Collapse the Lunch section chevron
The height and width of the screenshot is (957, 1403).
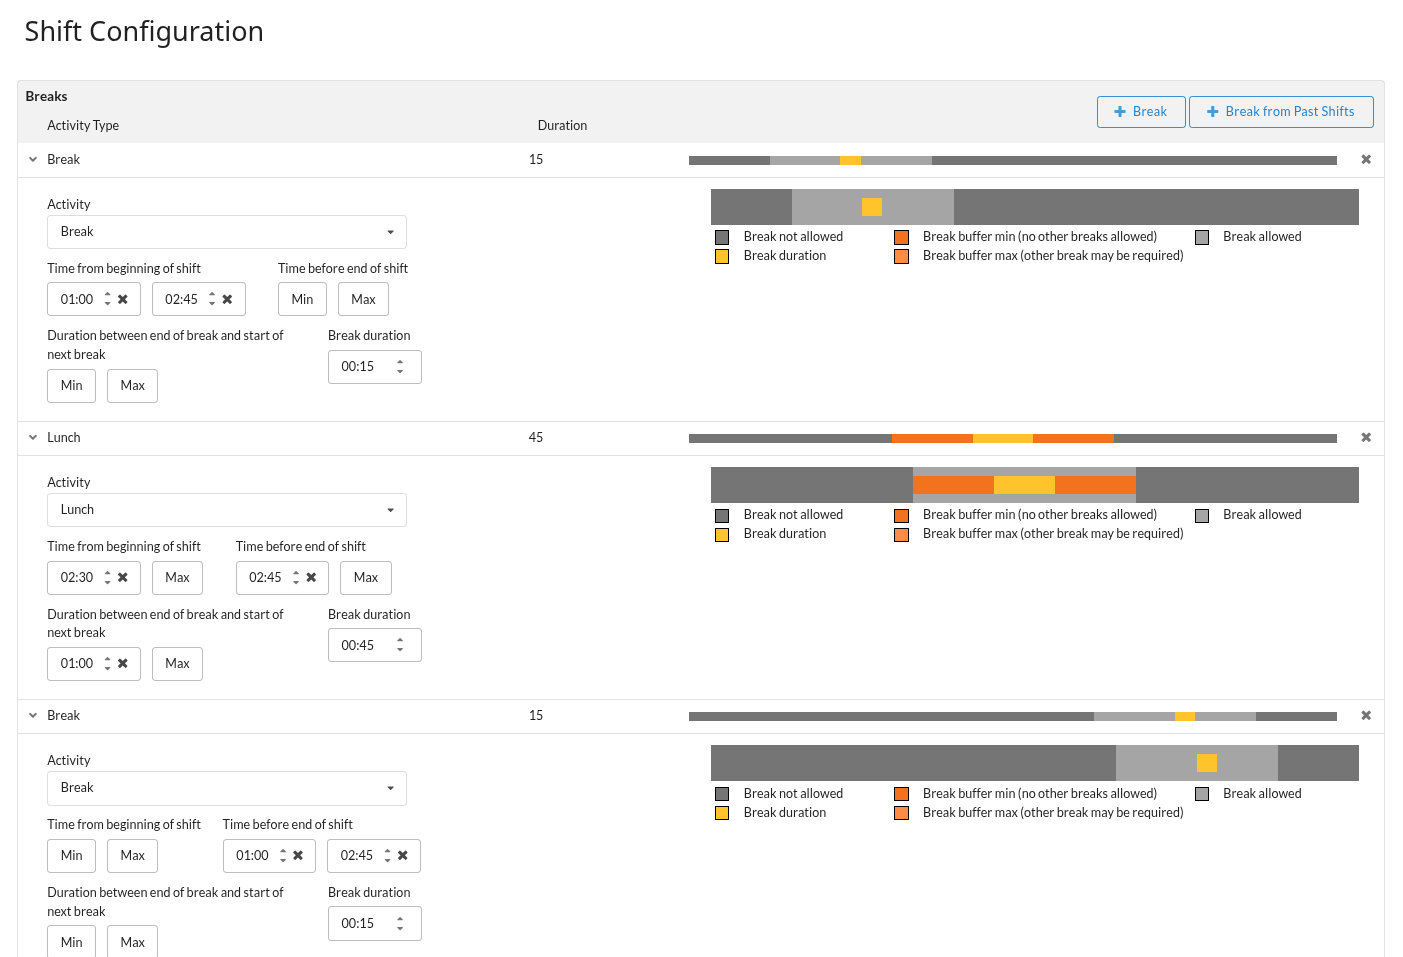click(33, 438)
